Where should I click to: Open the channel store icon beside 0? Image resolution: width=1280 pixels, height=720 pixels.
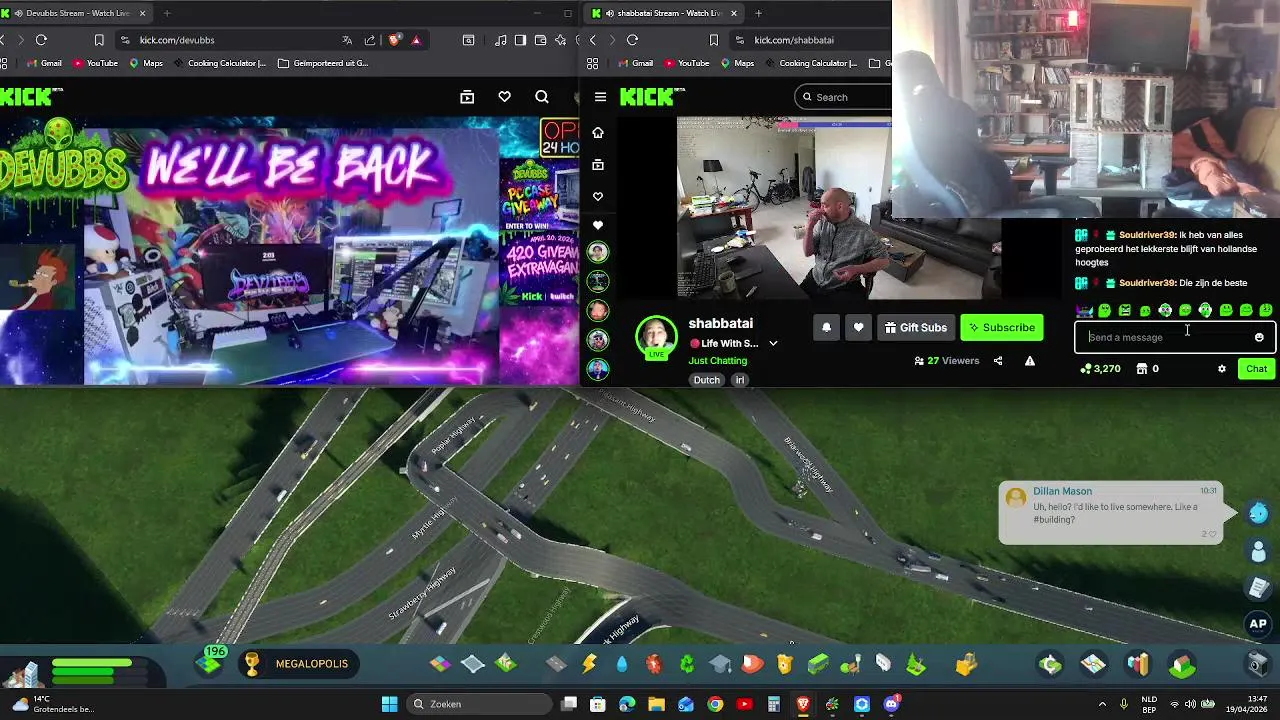(x=1141, y=369)
